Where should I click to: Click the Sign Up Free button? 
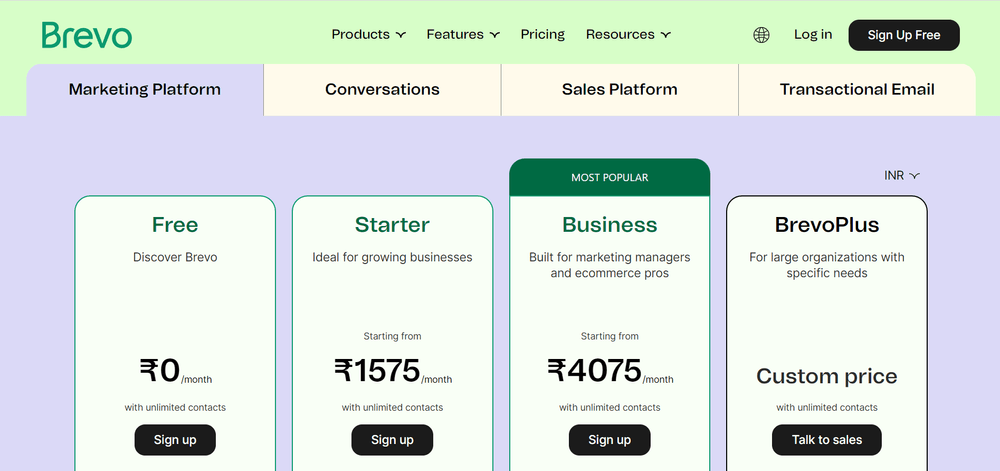coord(904,35)
